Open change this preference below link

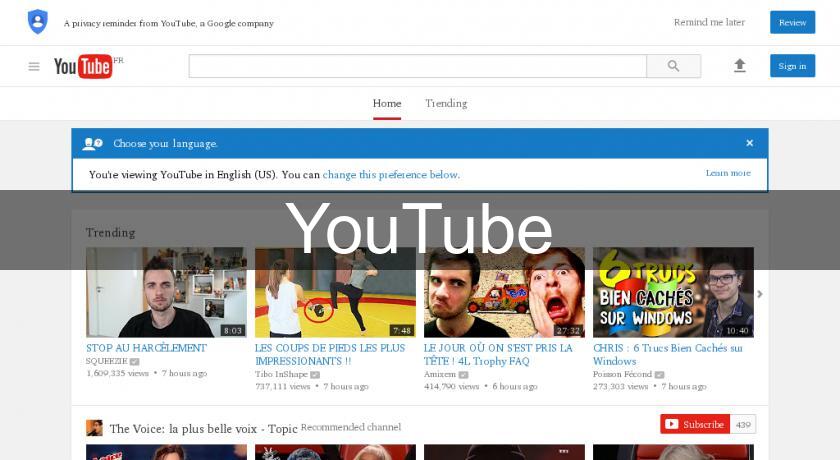pos(391,175)
